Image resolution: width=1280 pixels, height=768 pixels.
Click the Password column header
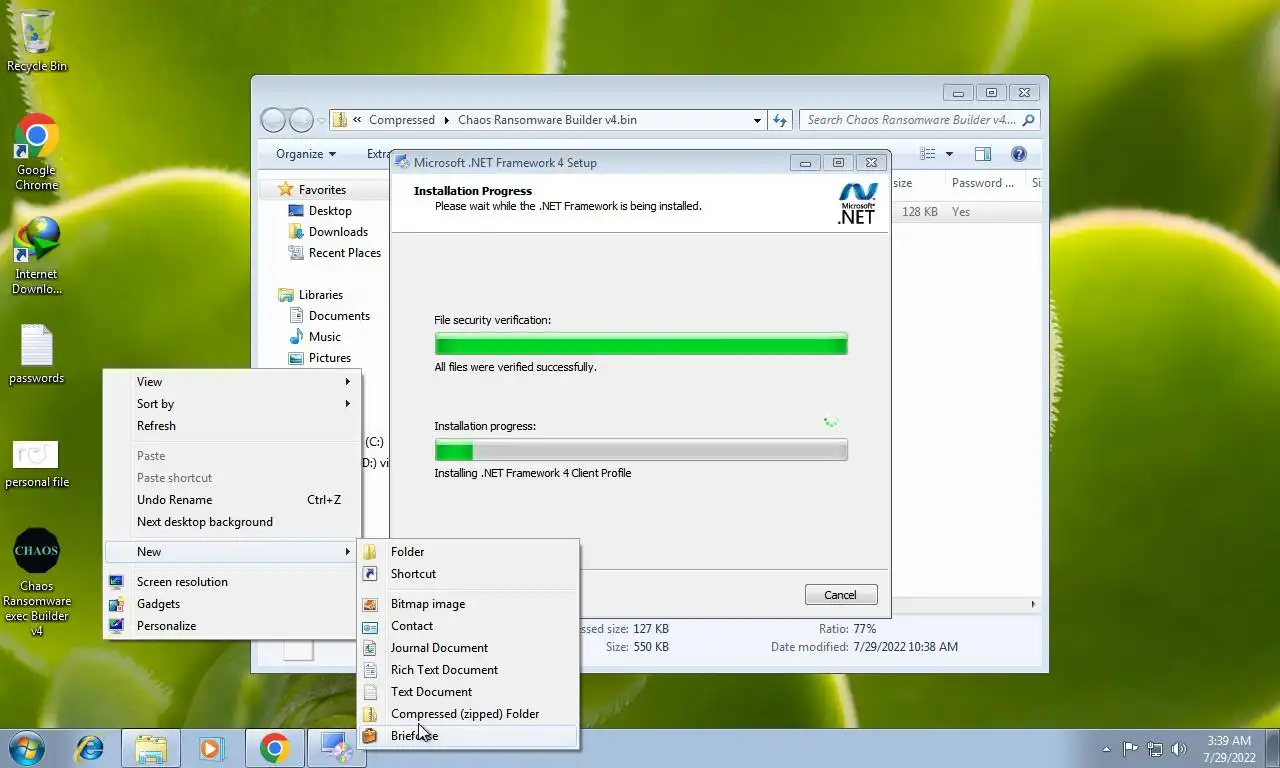point(985,183)
